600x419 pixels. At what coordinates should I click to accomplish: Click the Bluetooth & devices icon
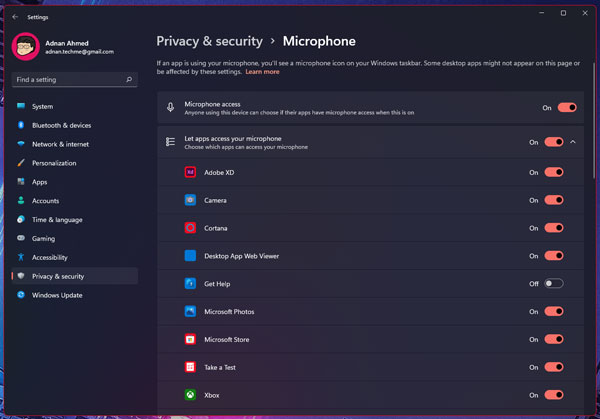21,125
